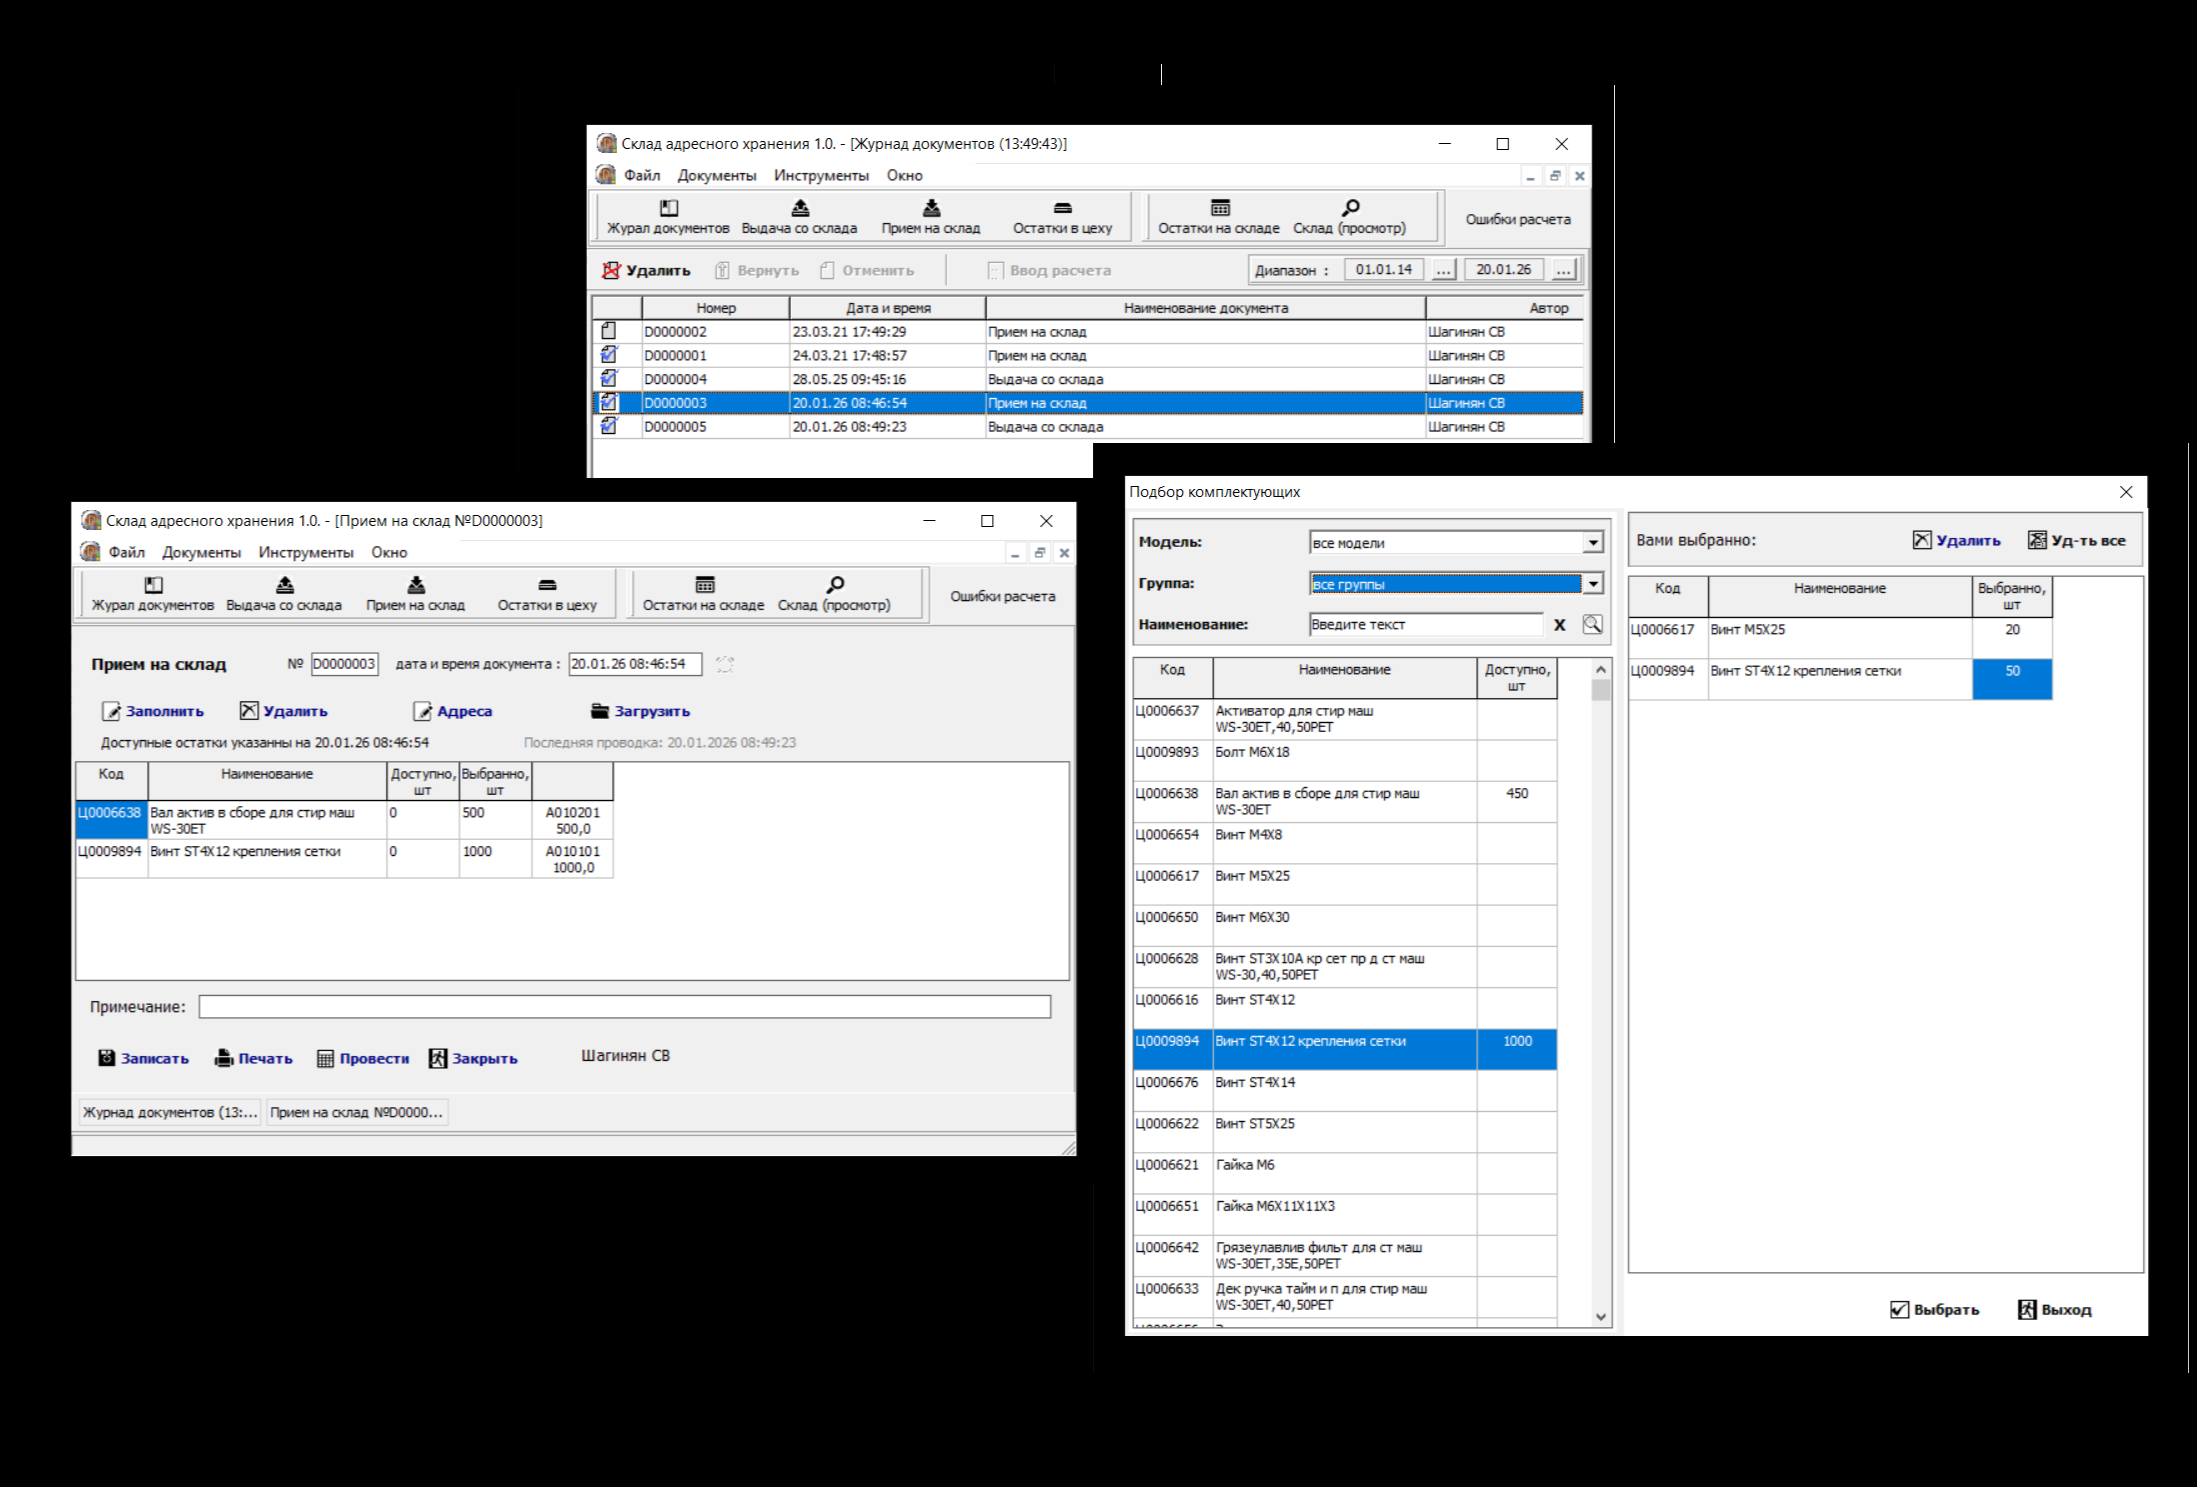Click the Закрыть button
This screenshot has height=1487, width=2197.
tap(473, 1058)
